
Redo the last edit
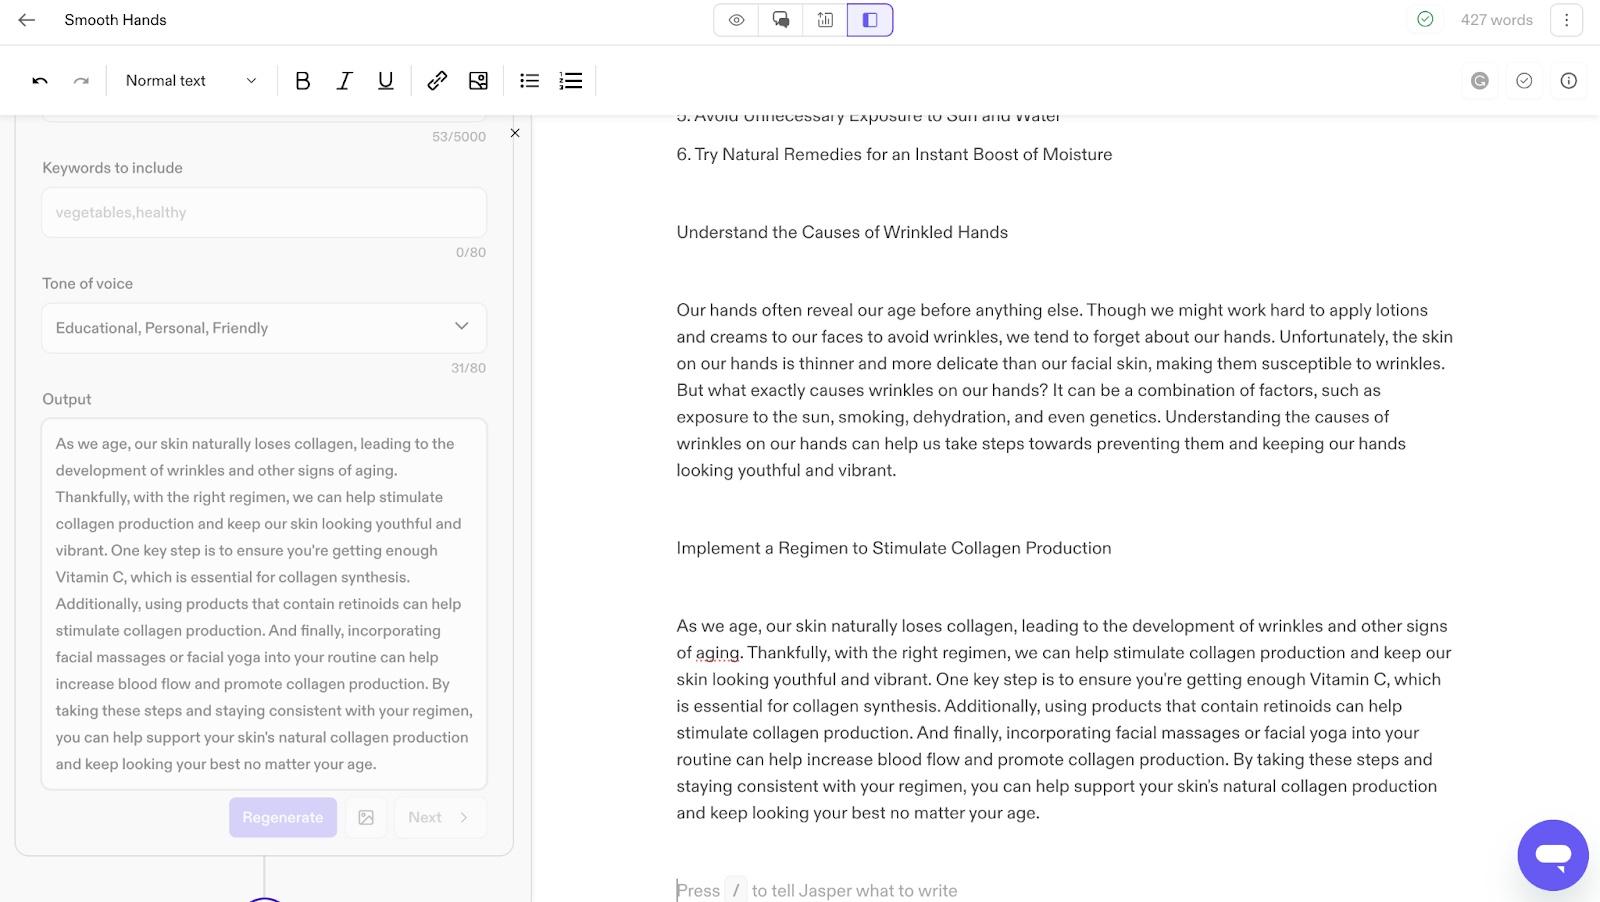(81, 81)
